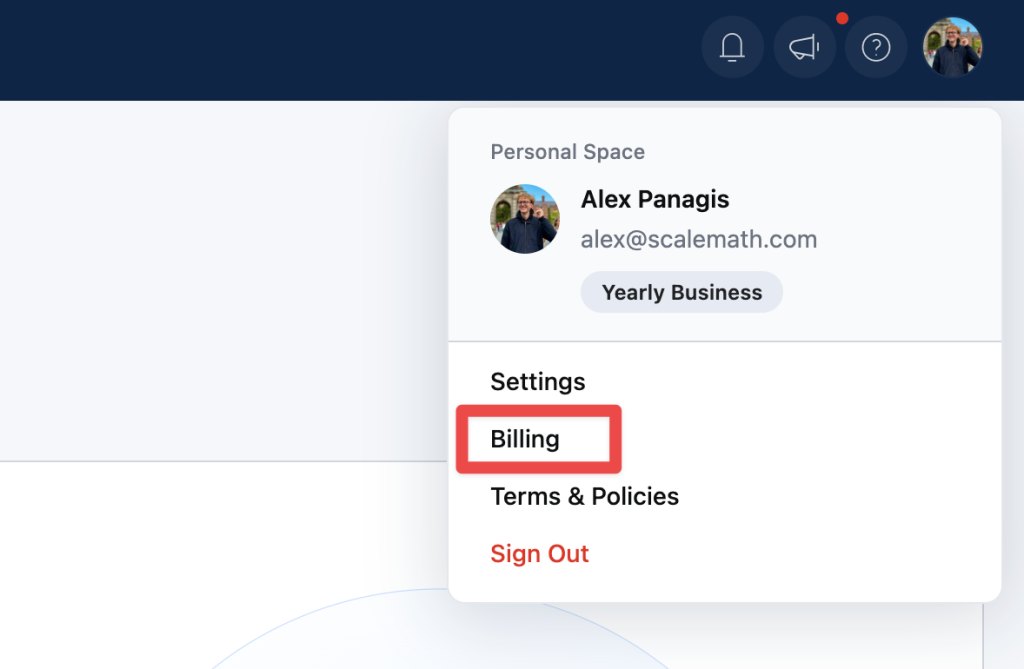Click the Alex Panagis name text
This screenshot has width=1024, height=669.
click(655, 199)
